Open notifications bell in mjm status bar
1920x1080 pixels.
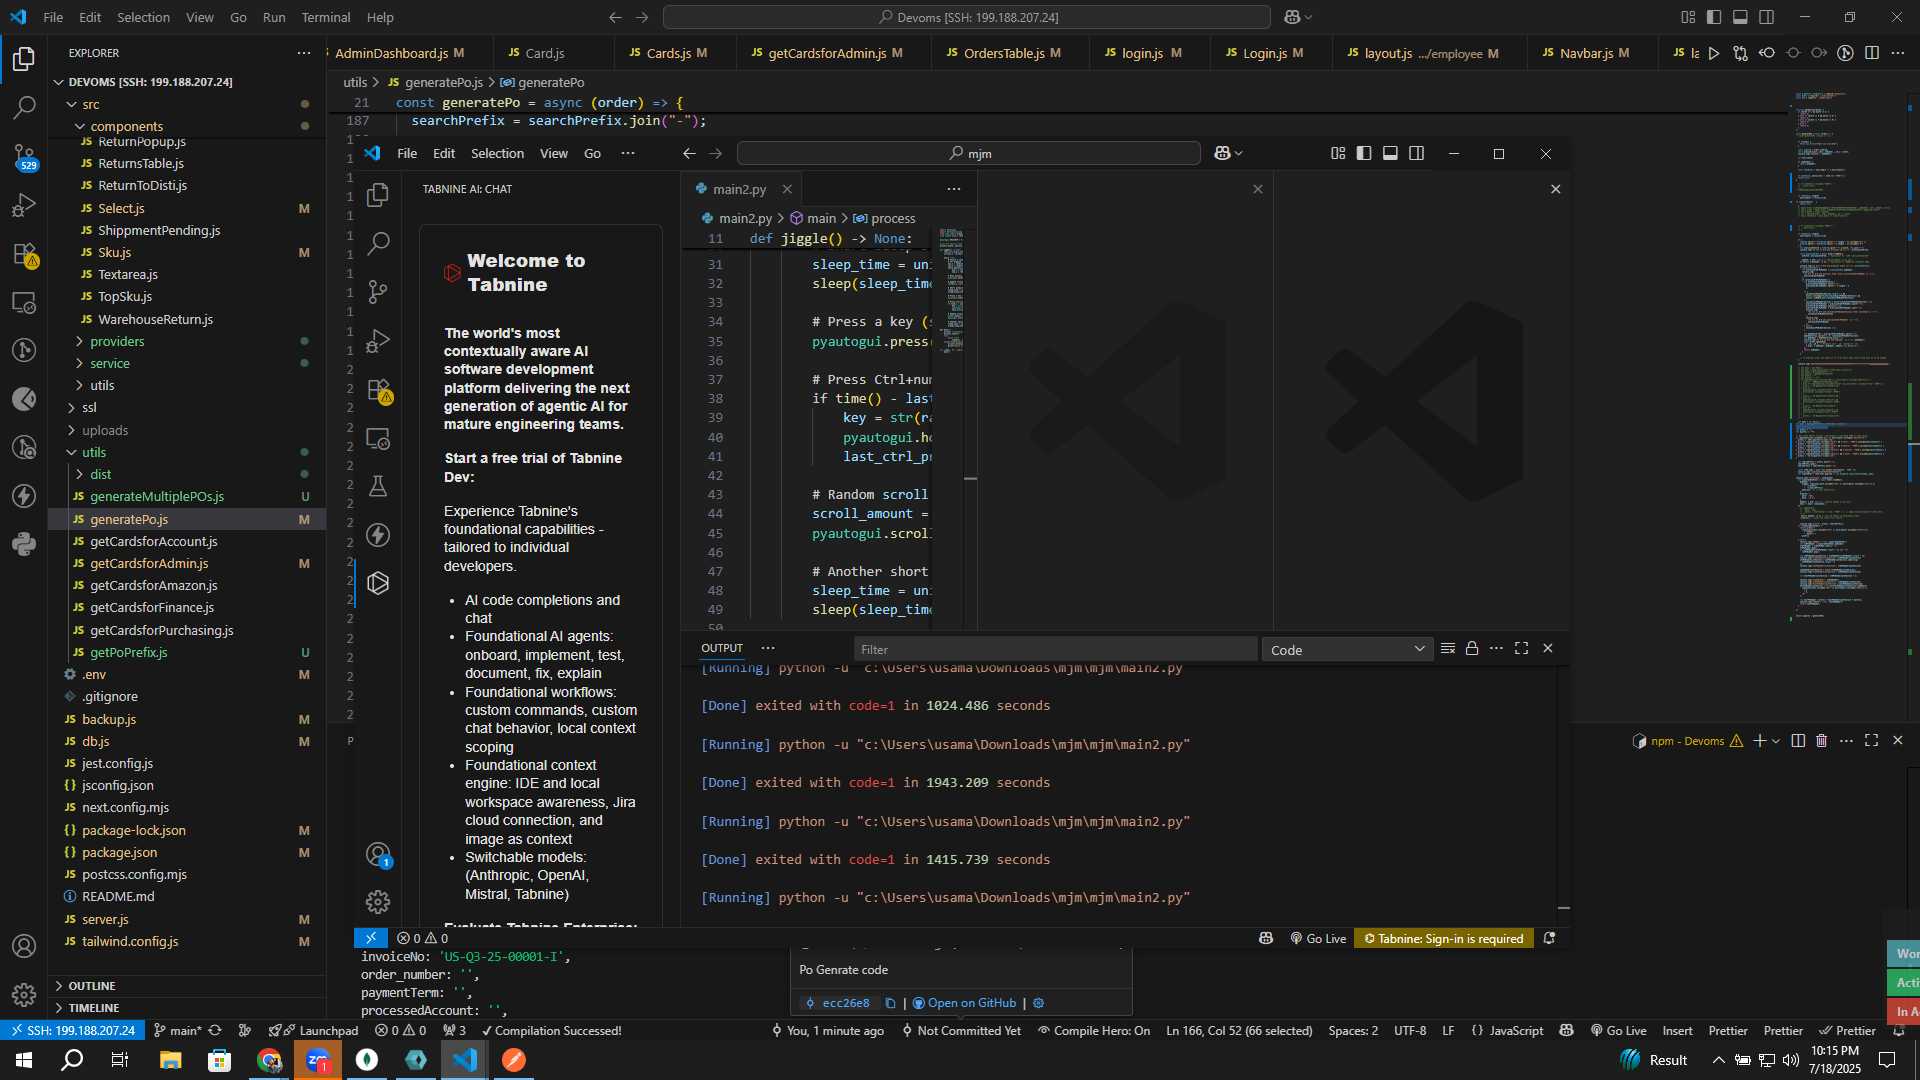click(x=1549, y=938)
